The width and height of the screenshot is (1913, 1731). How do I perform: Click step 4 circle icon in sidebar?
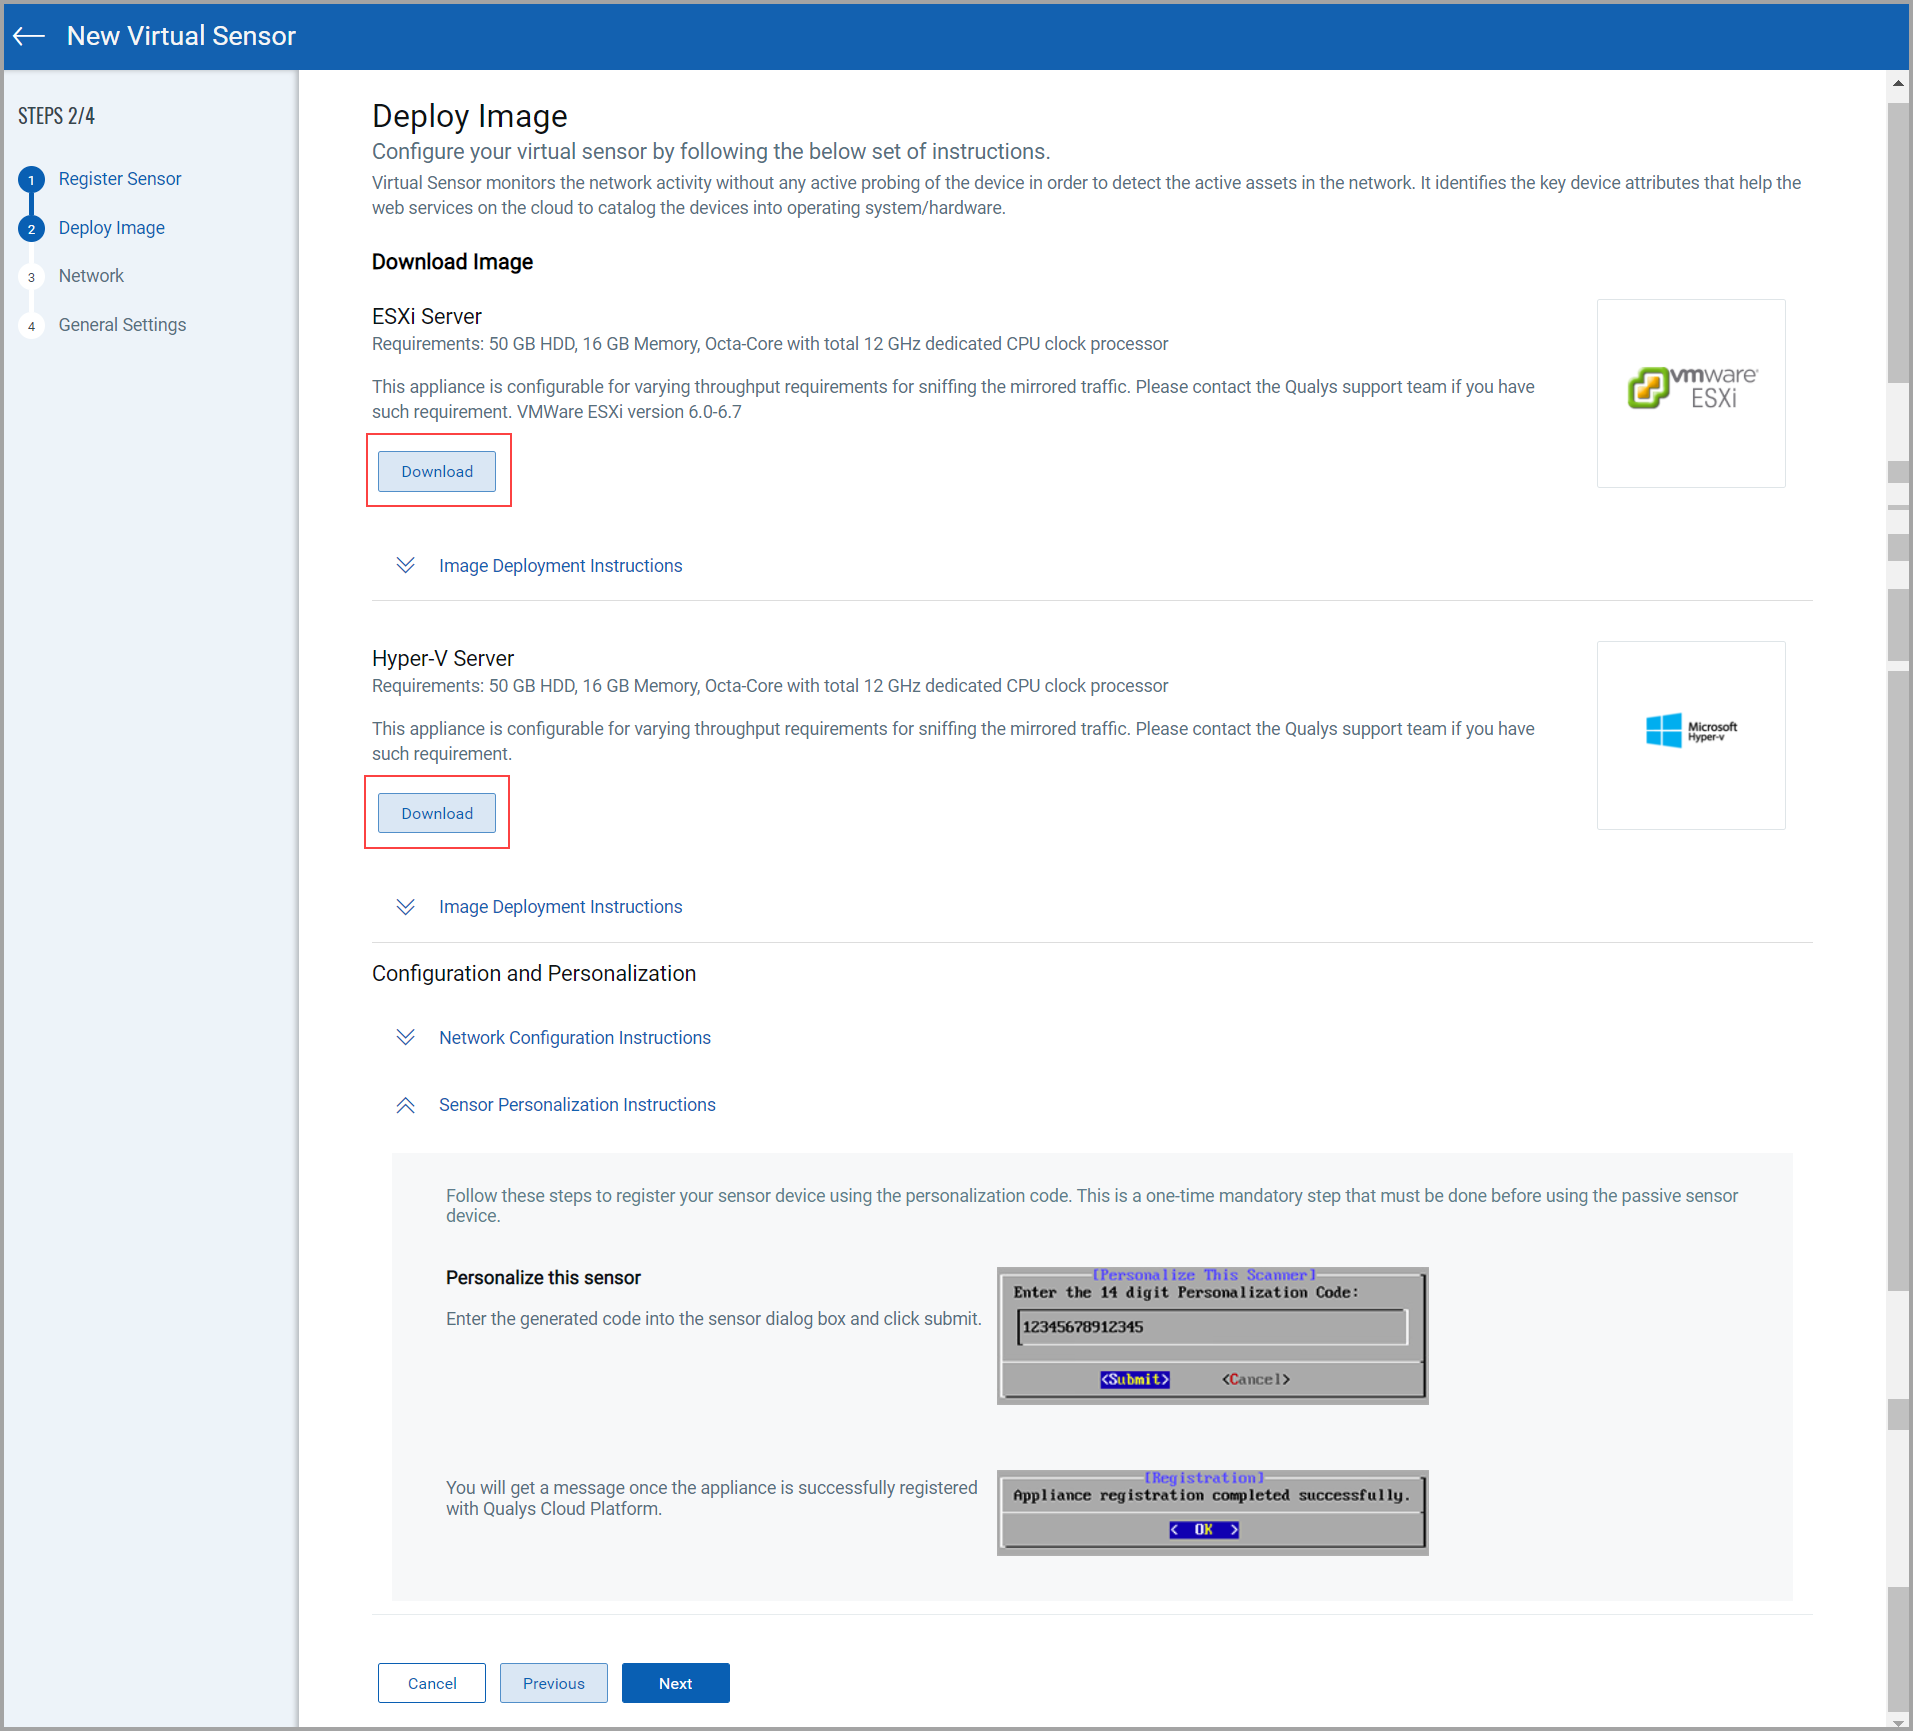click(x=31, y=326)
